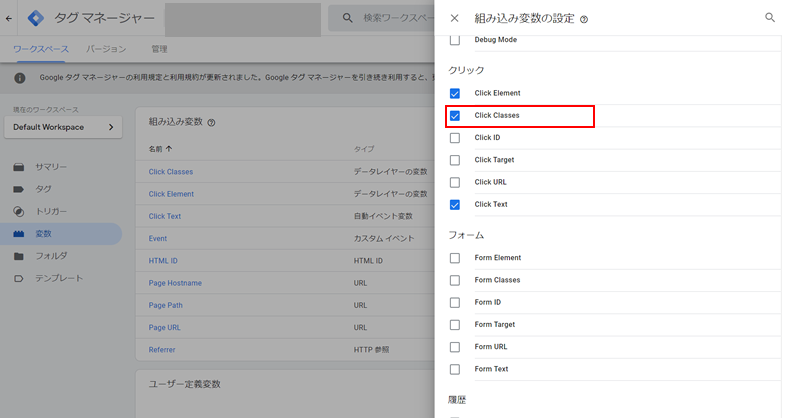Open the Referrer variable link
The width and height of the screenshot is (786, 418).
coord(162,350)
